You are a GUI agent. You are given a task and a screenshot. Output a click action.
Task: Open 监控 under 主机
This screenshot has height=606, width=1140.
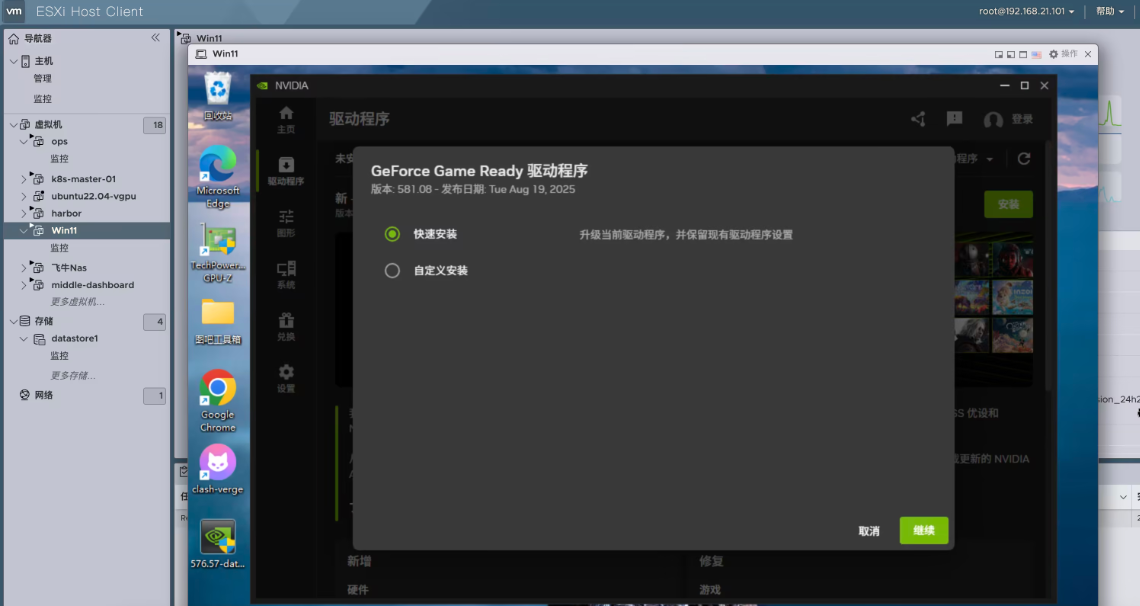click(x=42, y=99)
